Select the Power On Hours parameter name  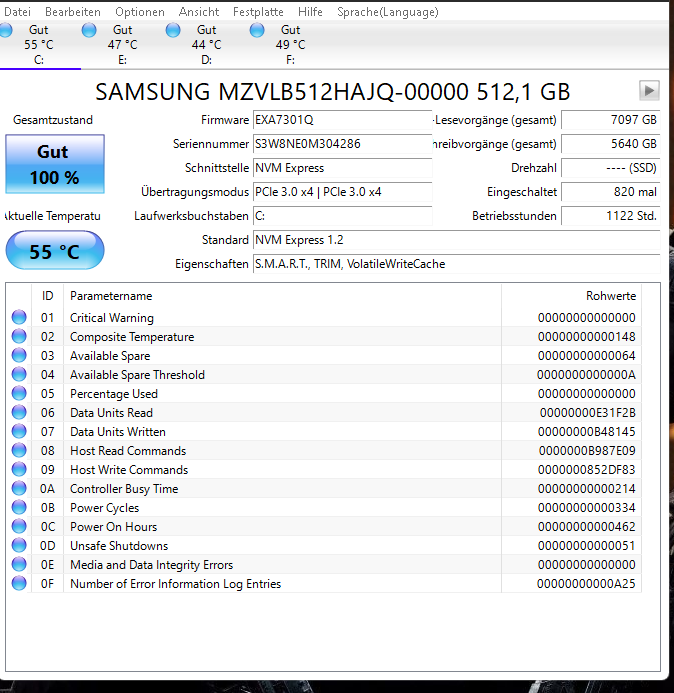[114, 527]
